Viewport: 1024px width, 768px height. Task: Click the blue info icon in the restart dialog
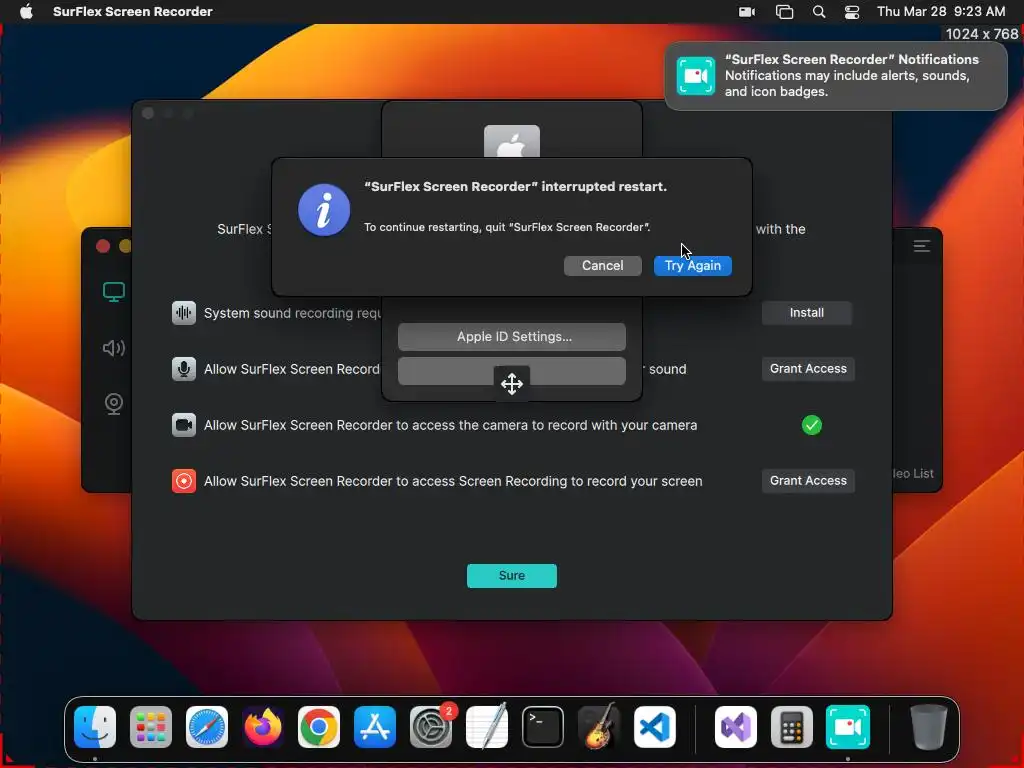pyautogui.click(x=324, y=210)
